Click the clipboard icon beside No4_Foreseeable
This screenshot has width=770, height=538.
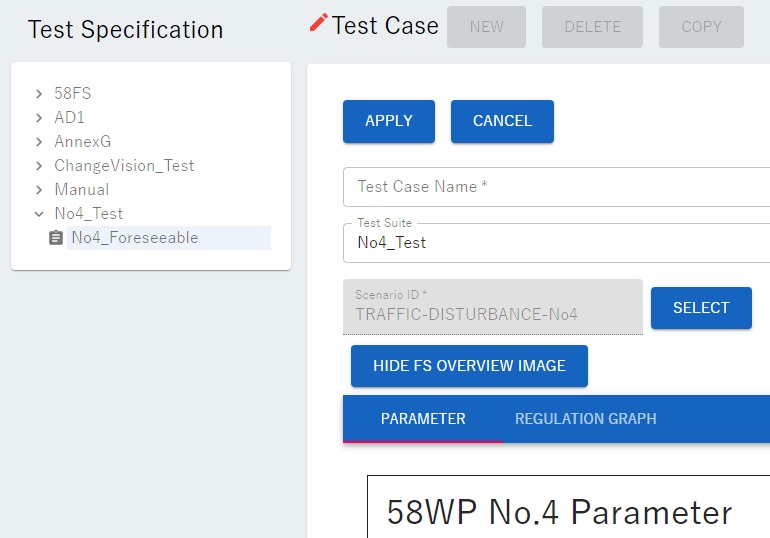[56, 238]
